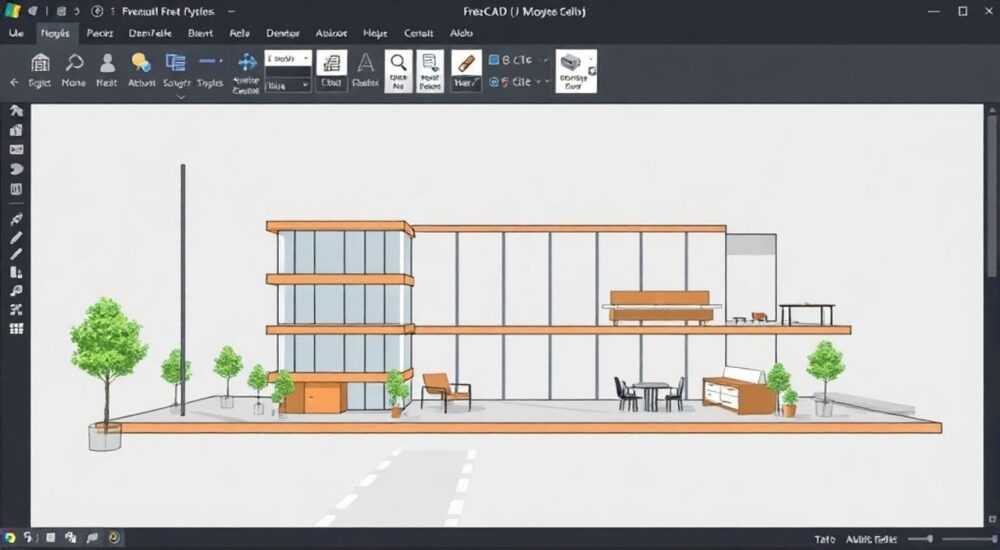The height and width of the screenshot is (550, 1000).
Task: Click the FrezCAD window title text
Action: point(524,11)
